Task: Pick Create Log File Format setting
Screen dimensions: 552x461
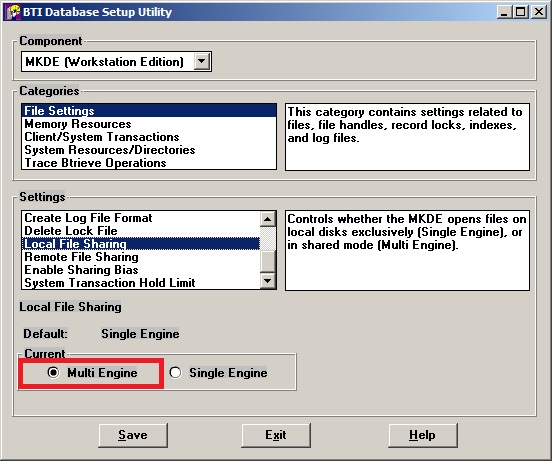Action: pyautogui.click(x=88, y=218)
